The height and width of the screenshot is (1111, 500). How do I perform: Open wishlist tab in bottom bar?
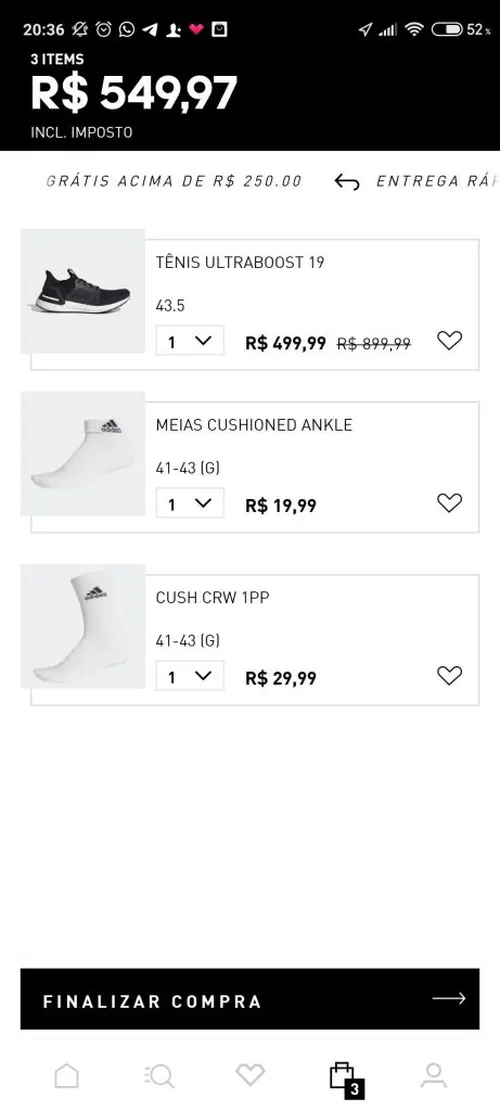250,1075
